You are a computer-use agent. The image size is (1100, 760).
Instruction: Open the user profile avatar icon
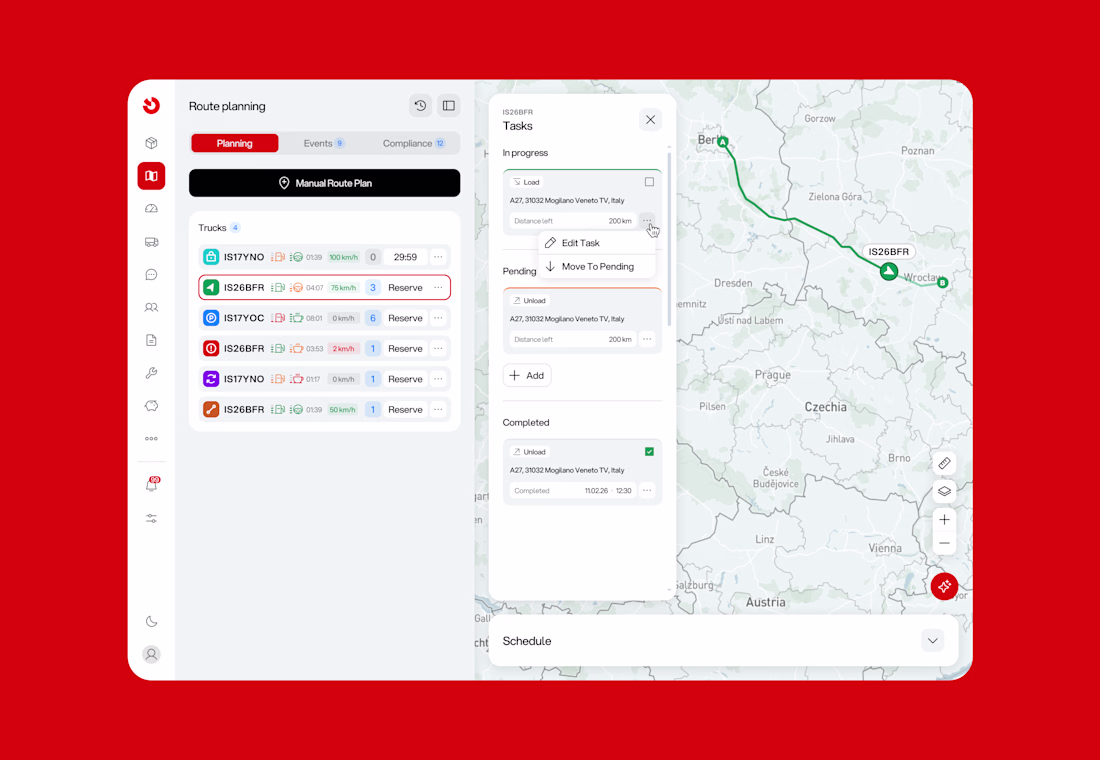click(151, 654)
